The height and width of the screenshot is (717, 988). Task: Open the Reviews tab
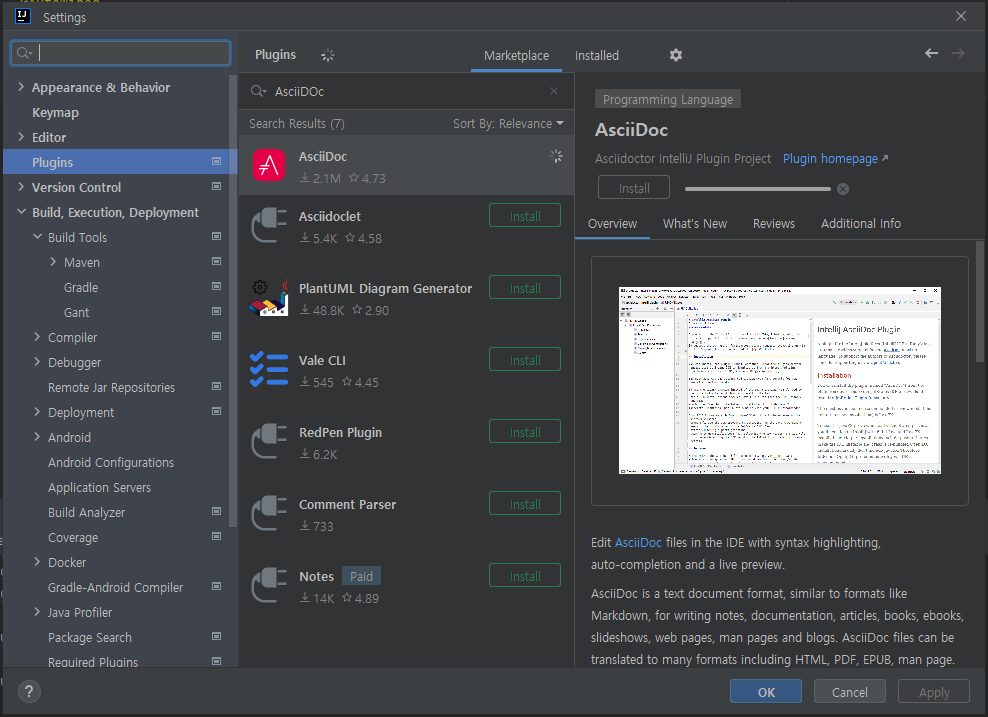774,224
